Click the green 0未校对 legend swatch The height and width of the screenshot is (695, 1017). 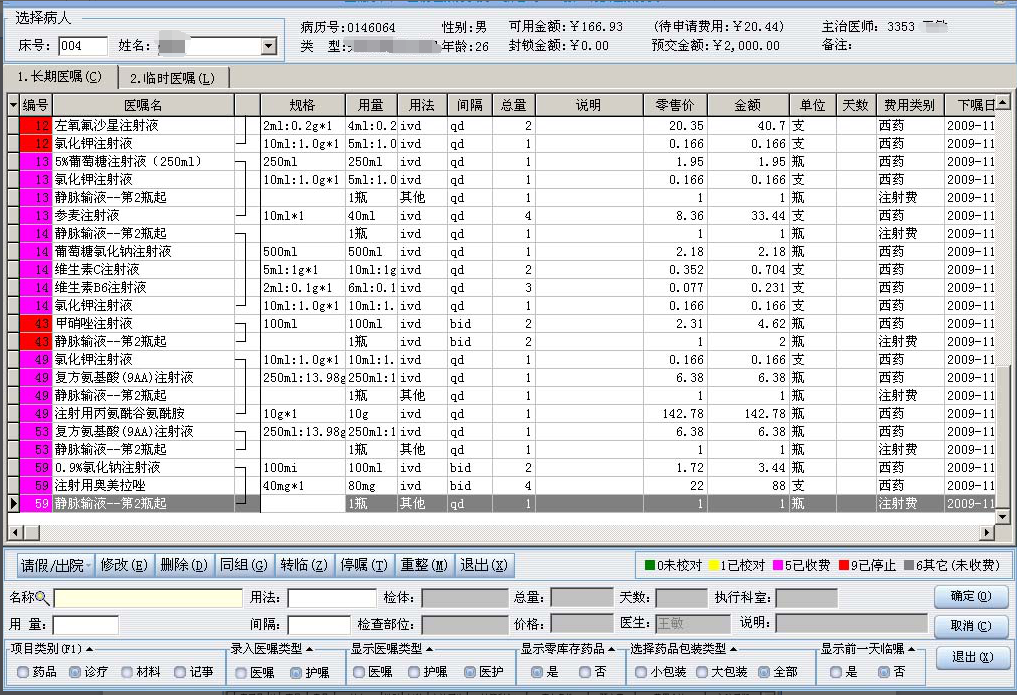point(649,565)
